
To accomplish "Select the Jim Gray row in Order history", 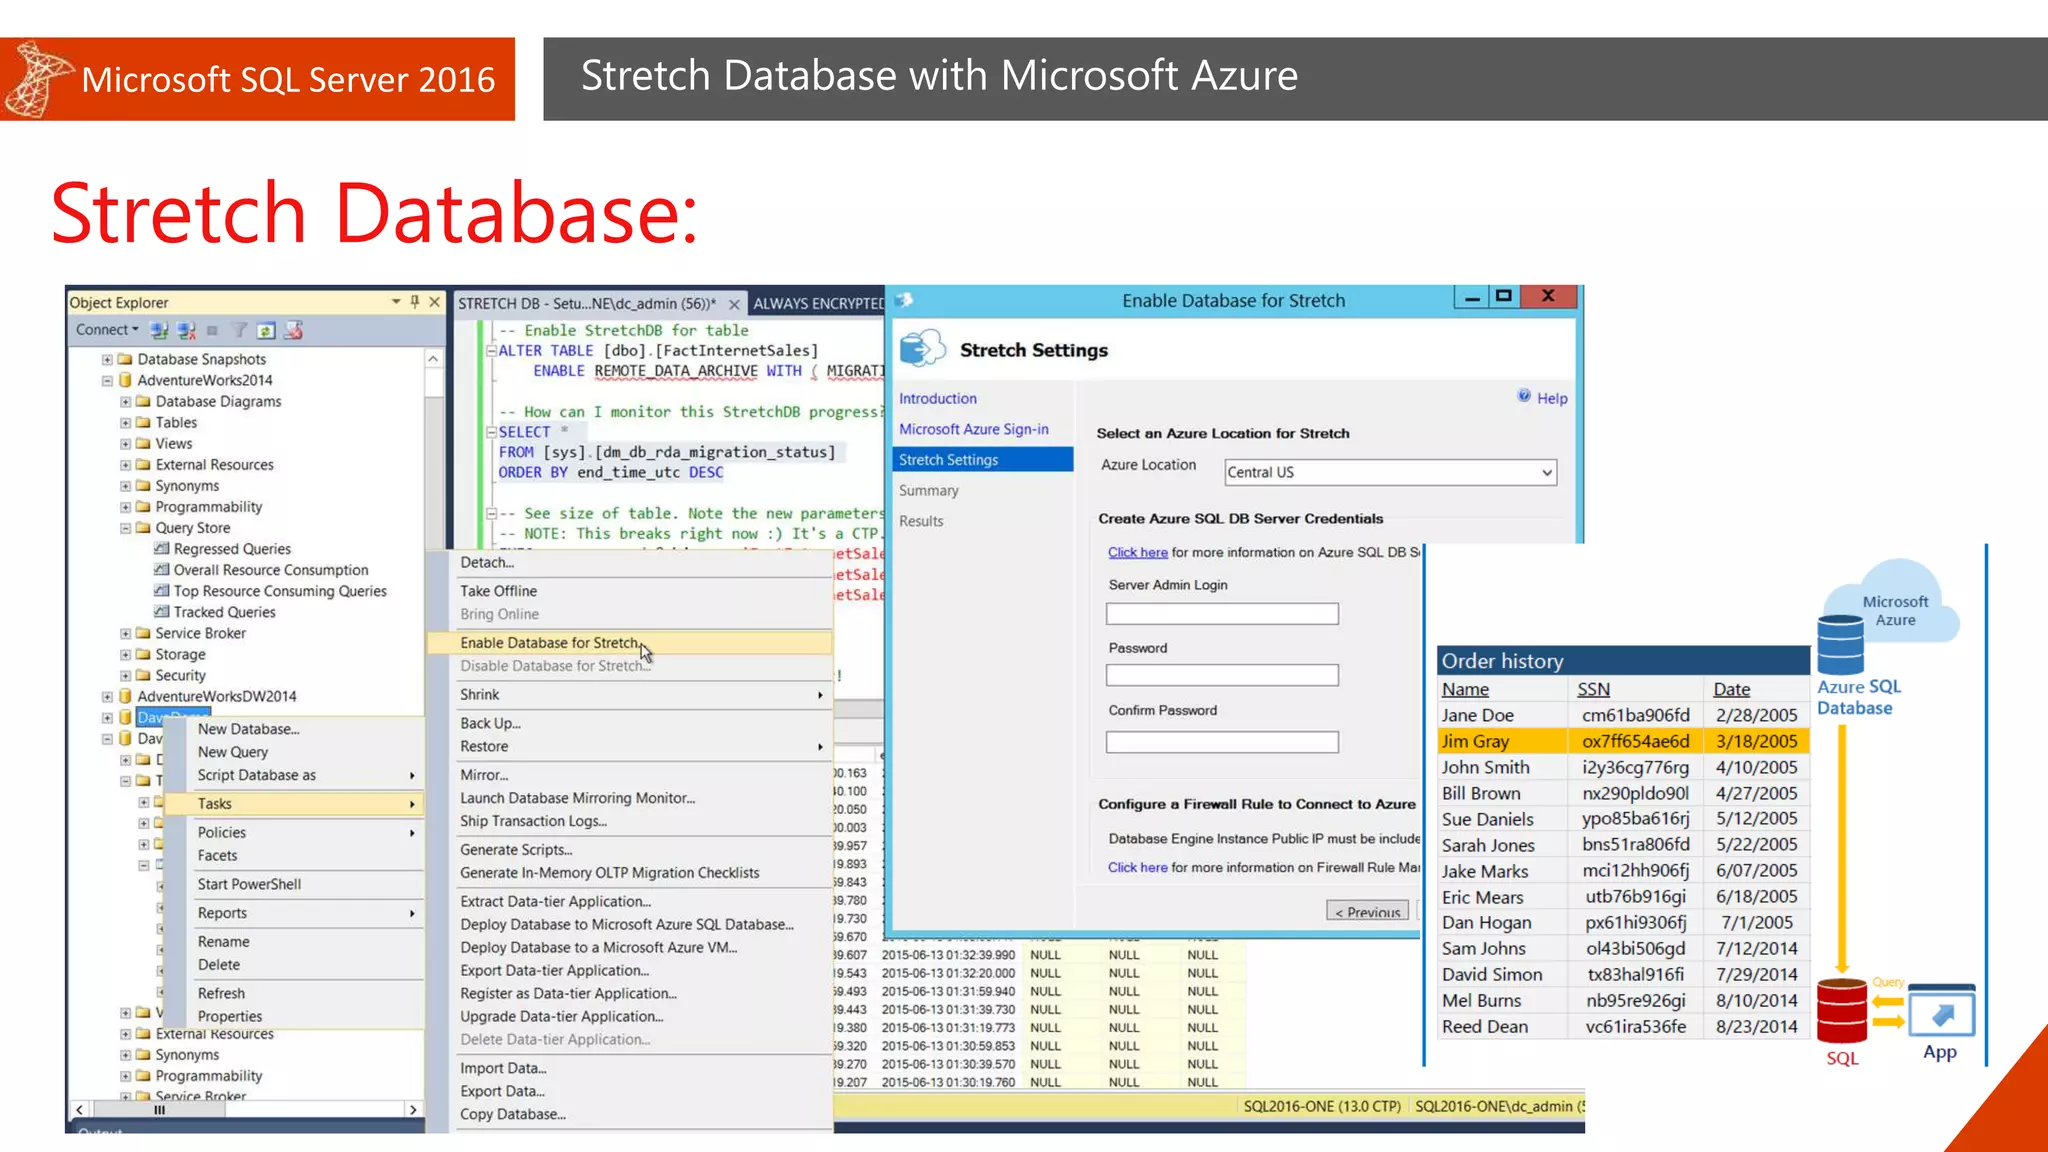I will coord(1623,741).
